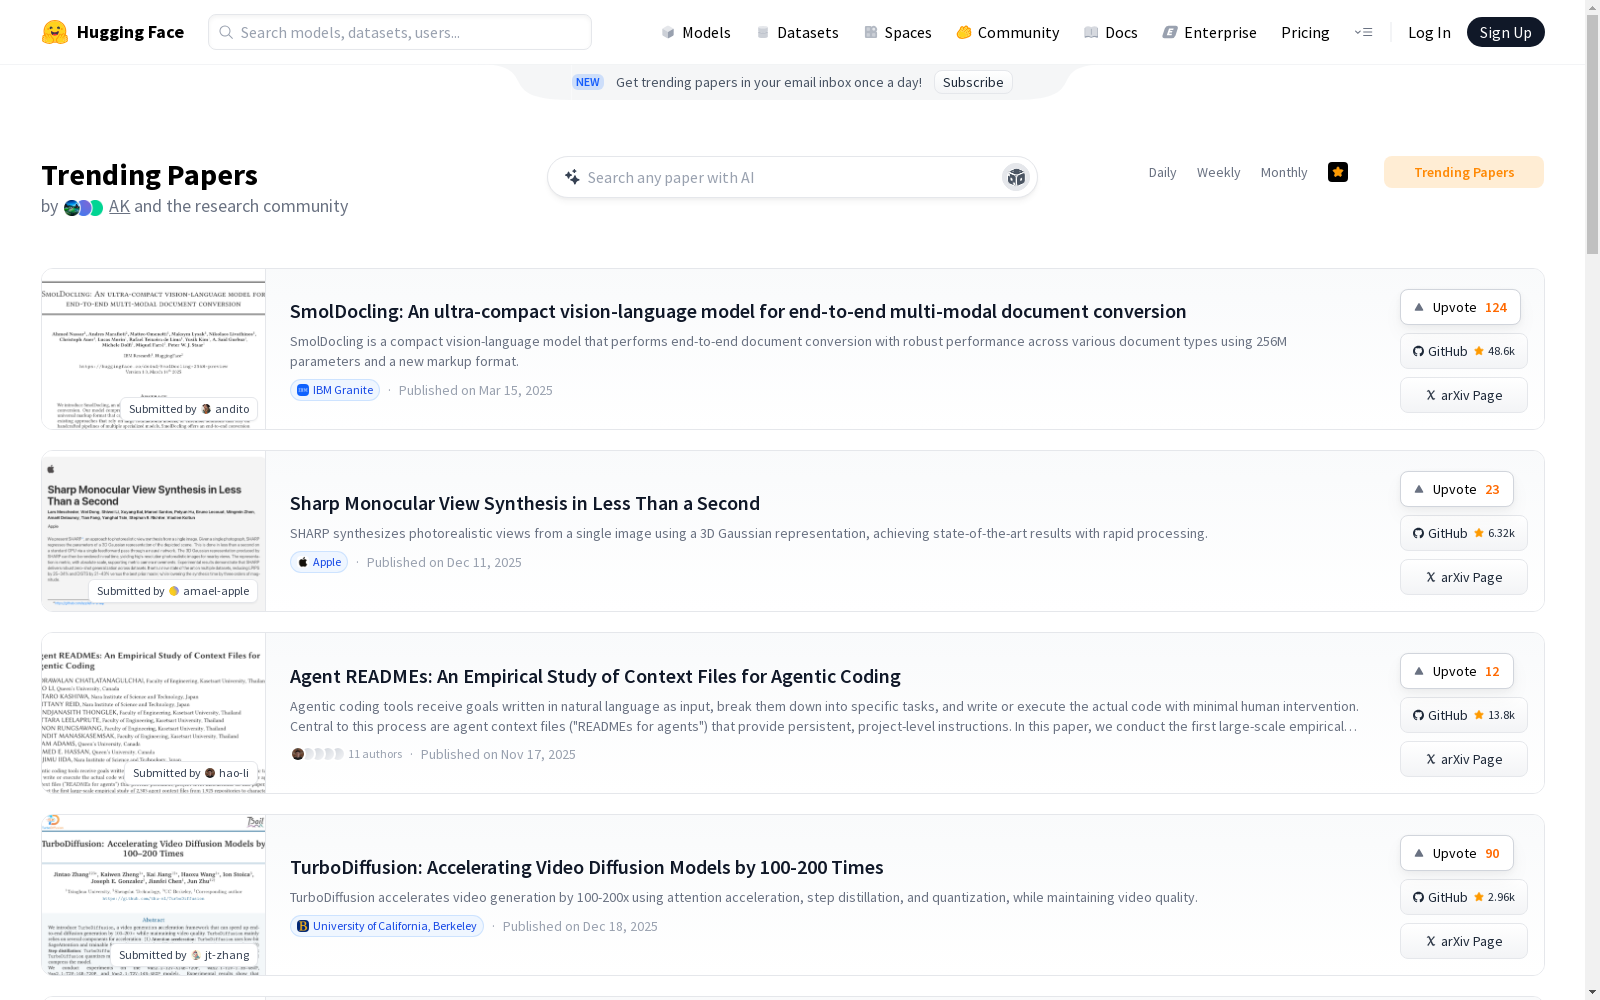Switch to the Monthly papers tab

point(1284,172)
